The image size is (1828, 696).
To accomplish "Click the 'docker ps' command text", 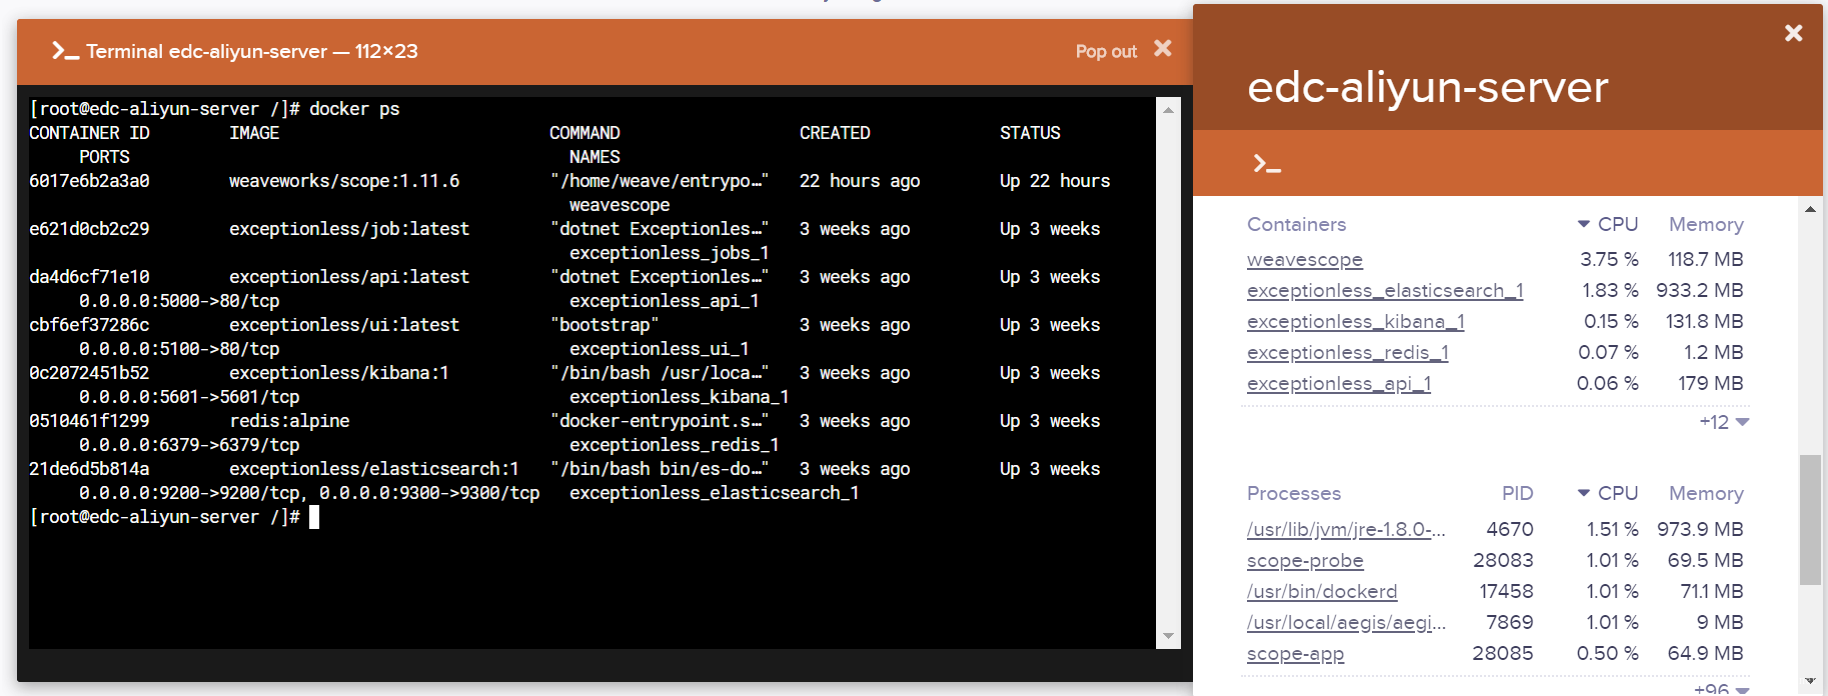I will [x=354, y=109].
